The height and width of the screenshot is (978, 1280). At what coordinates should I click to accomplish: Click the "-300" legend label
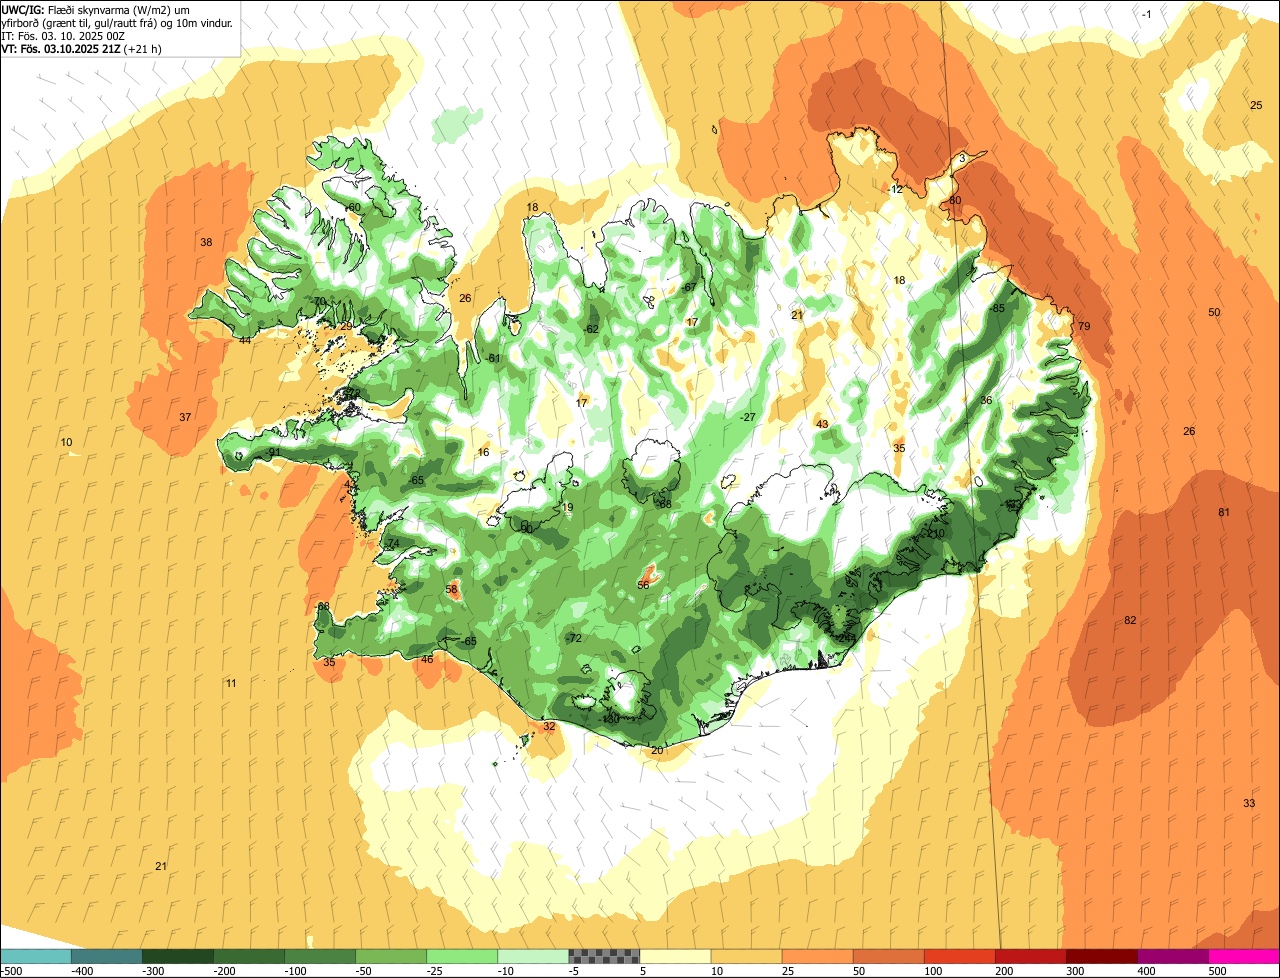click(x=154, y=970)
